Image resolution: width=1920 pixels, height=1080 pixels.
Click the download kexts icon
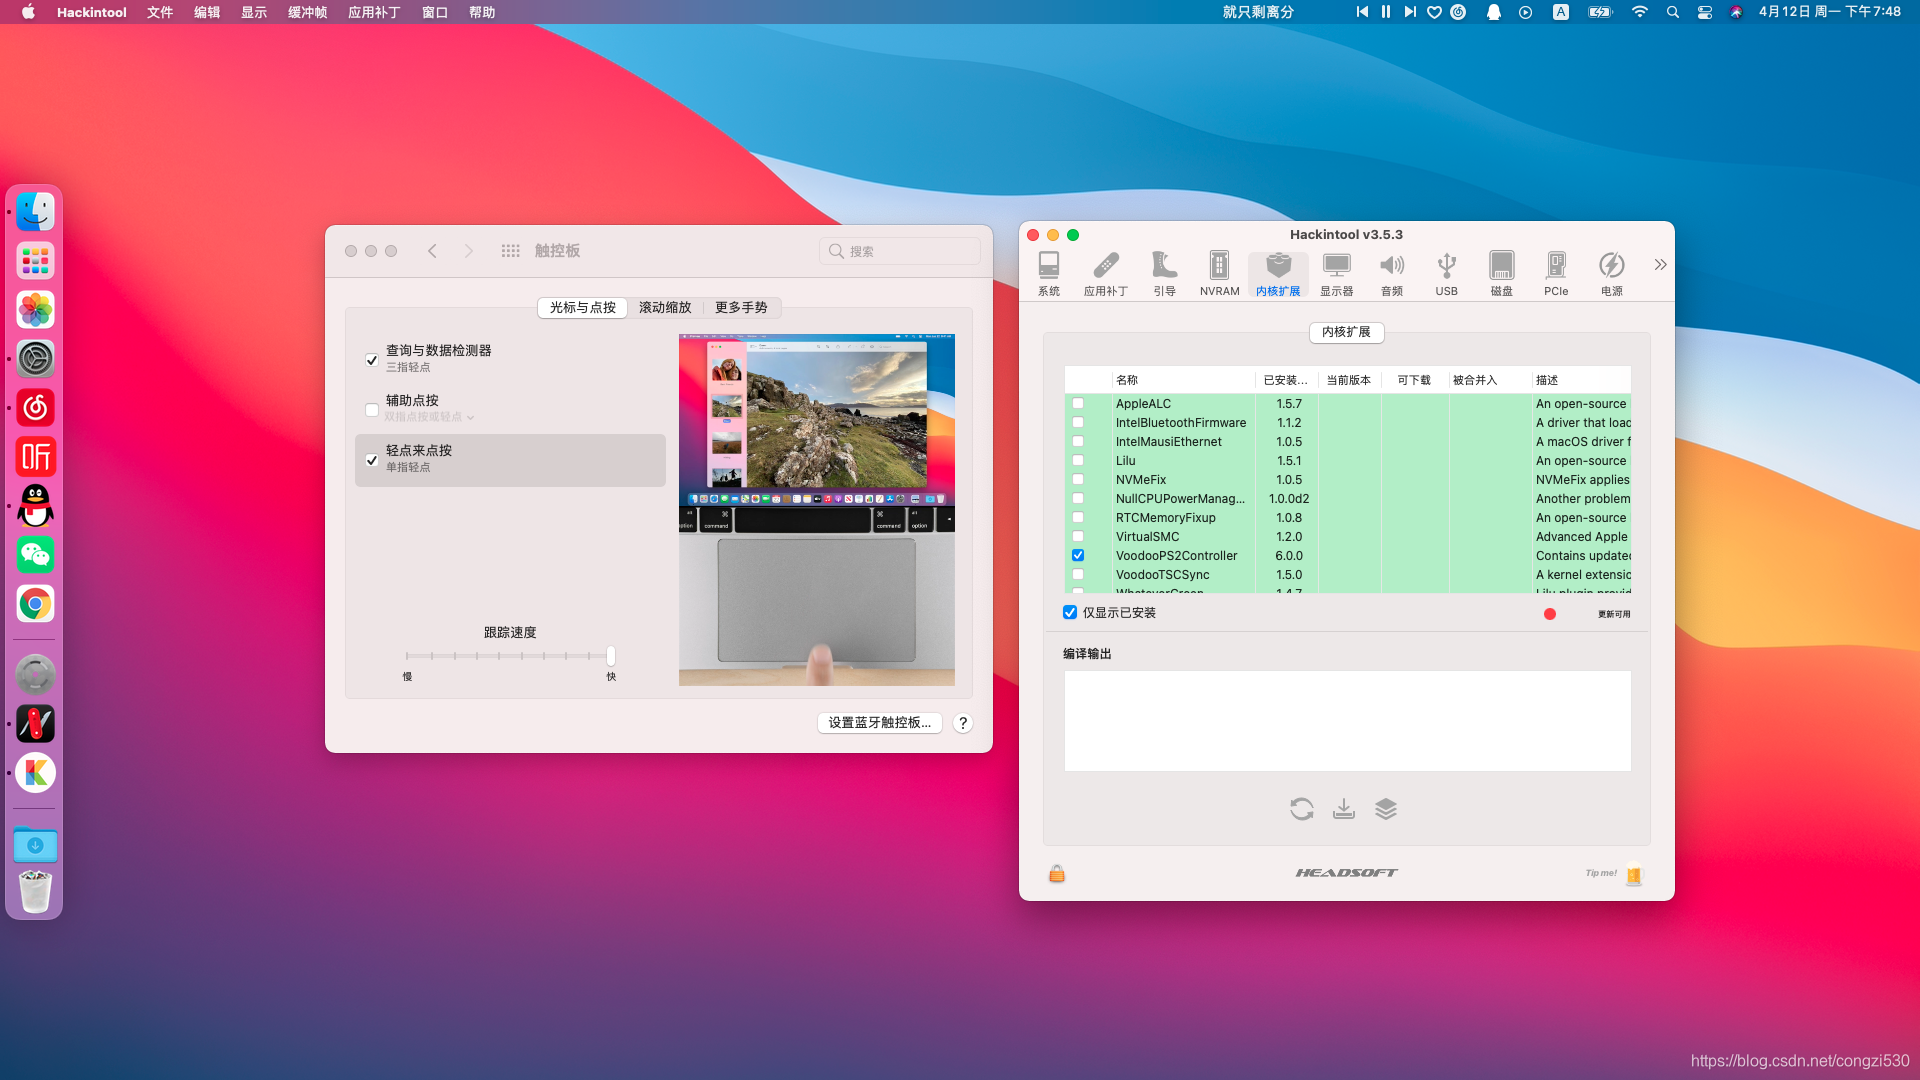point(1344,809)
